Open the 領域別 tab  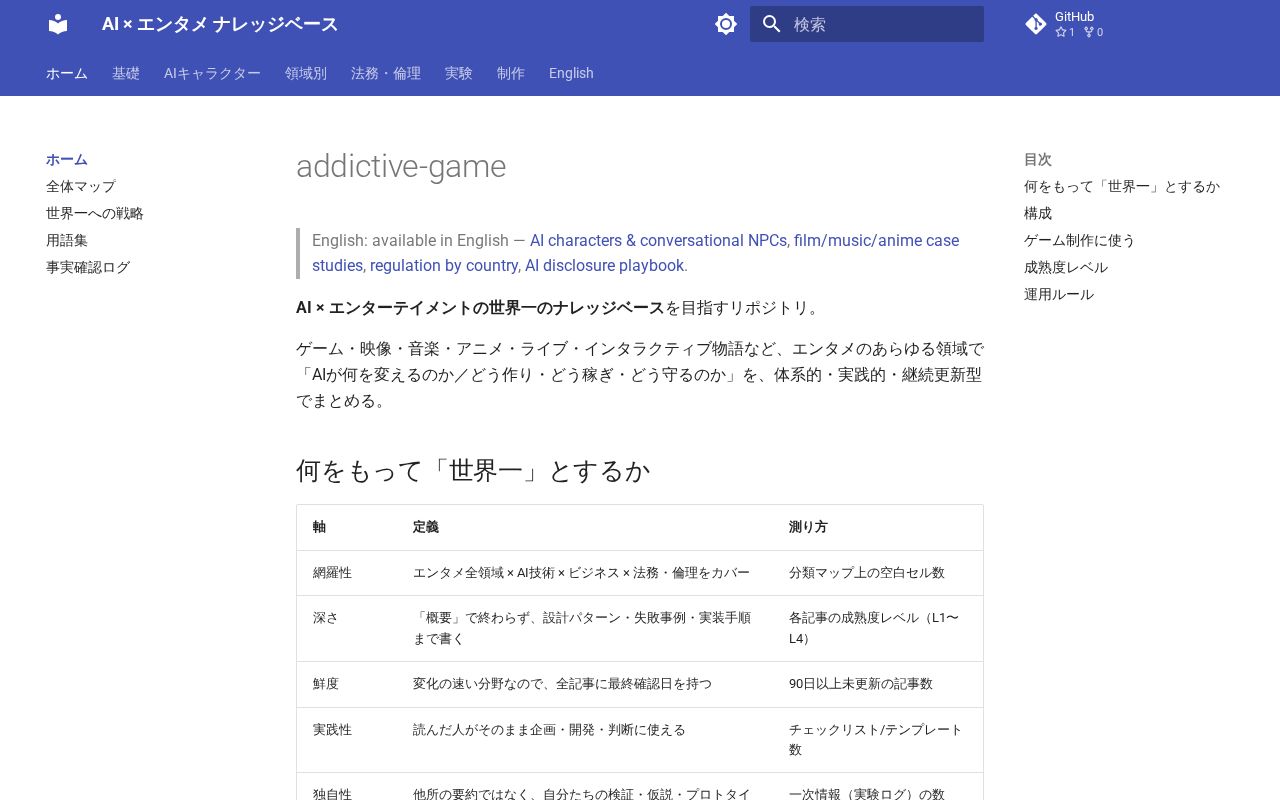pos(306,73)
